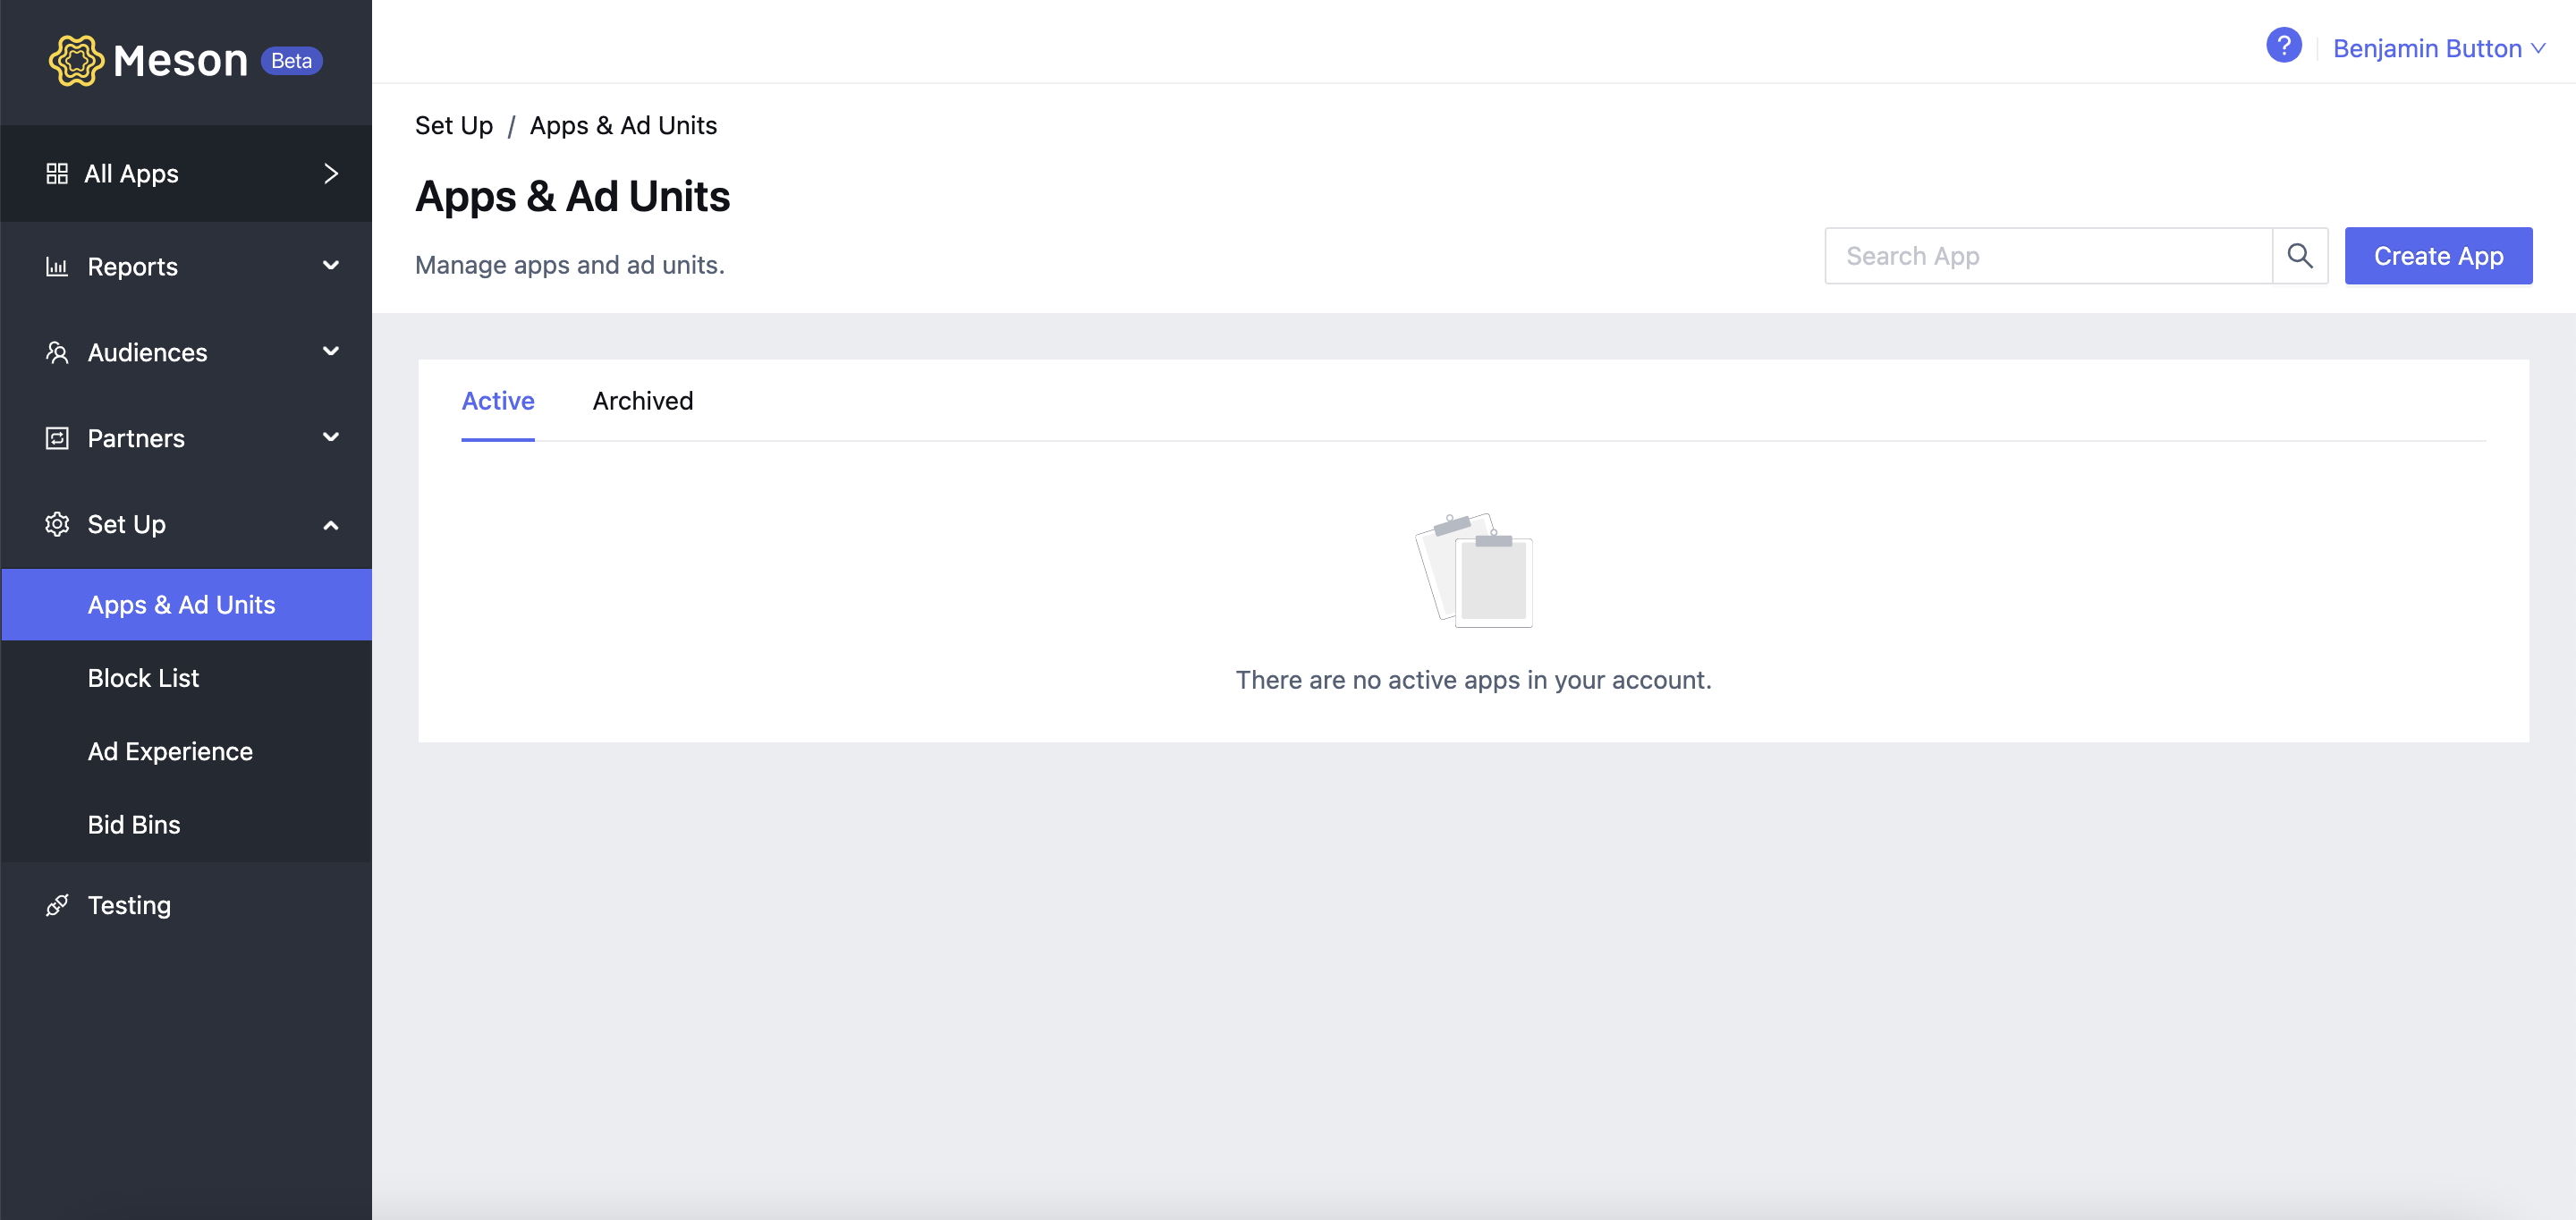Click the empty clipboard illustration

(x=1473, y=570)
